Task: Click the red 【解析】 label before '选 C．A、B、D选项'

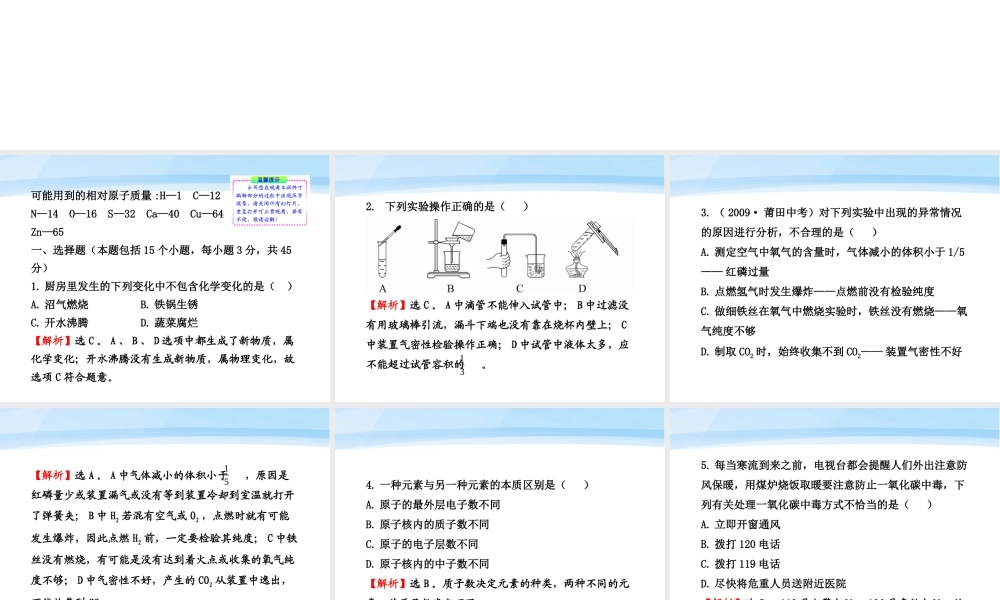Action: click(x=52, y=341)
